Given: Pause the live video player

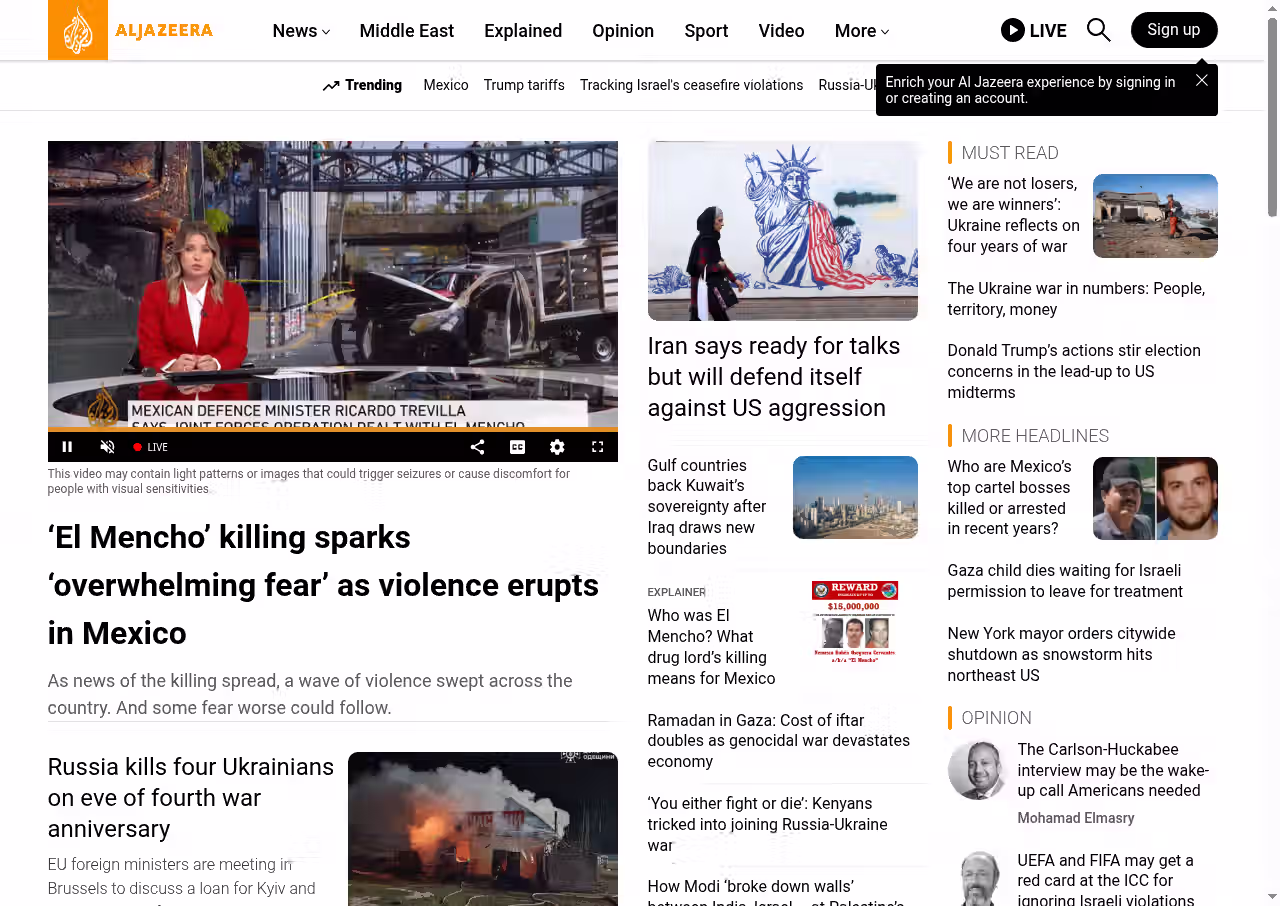Looking at the screenshot, I should pyautogui.click(x=67, y=447).
